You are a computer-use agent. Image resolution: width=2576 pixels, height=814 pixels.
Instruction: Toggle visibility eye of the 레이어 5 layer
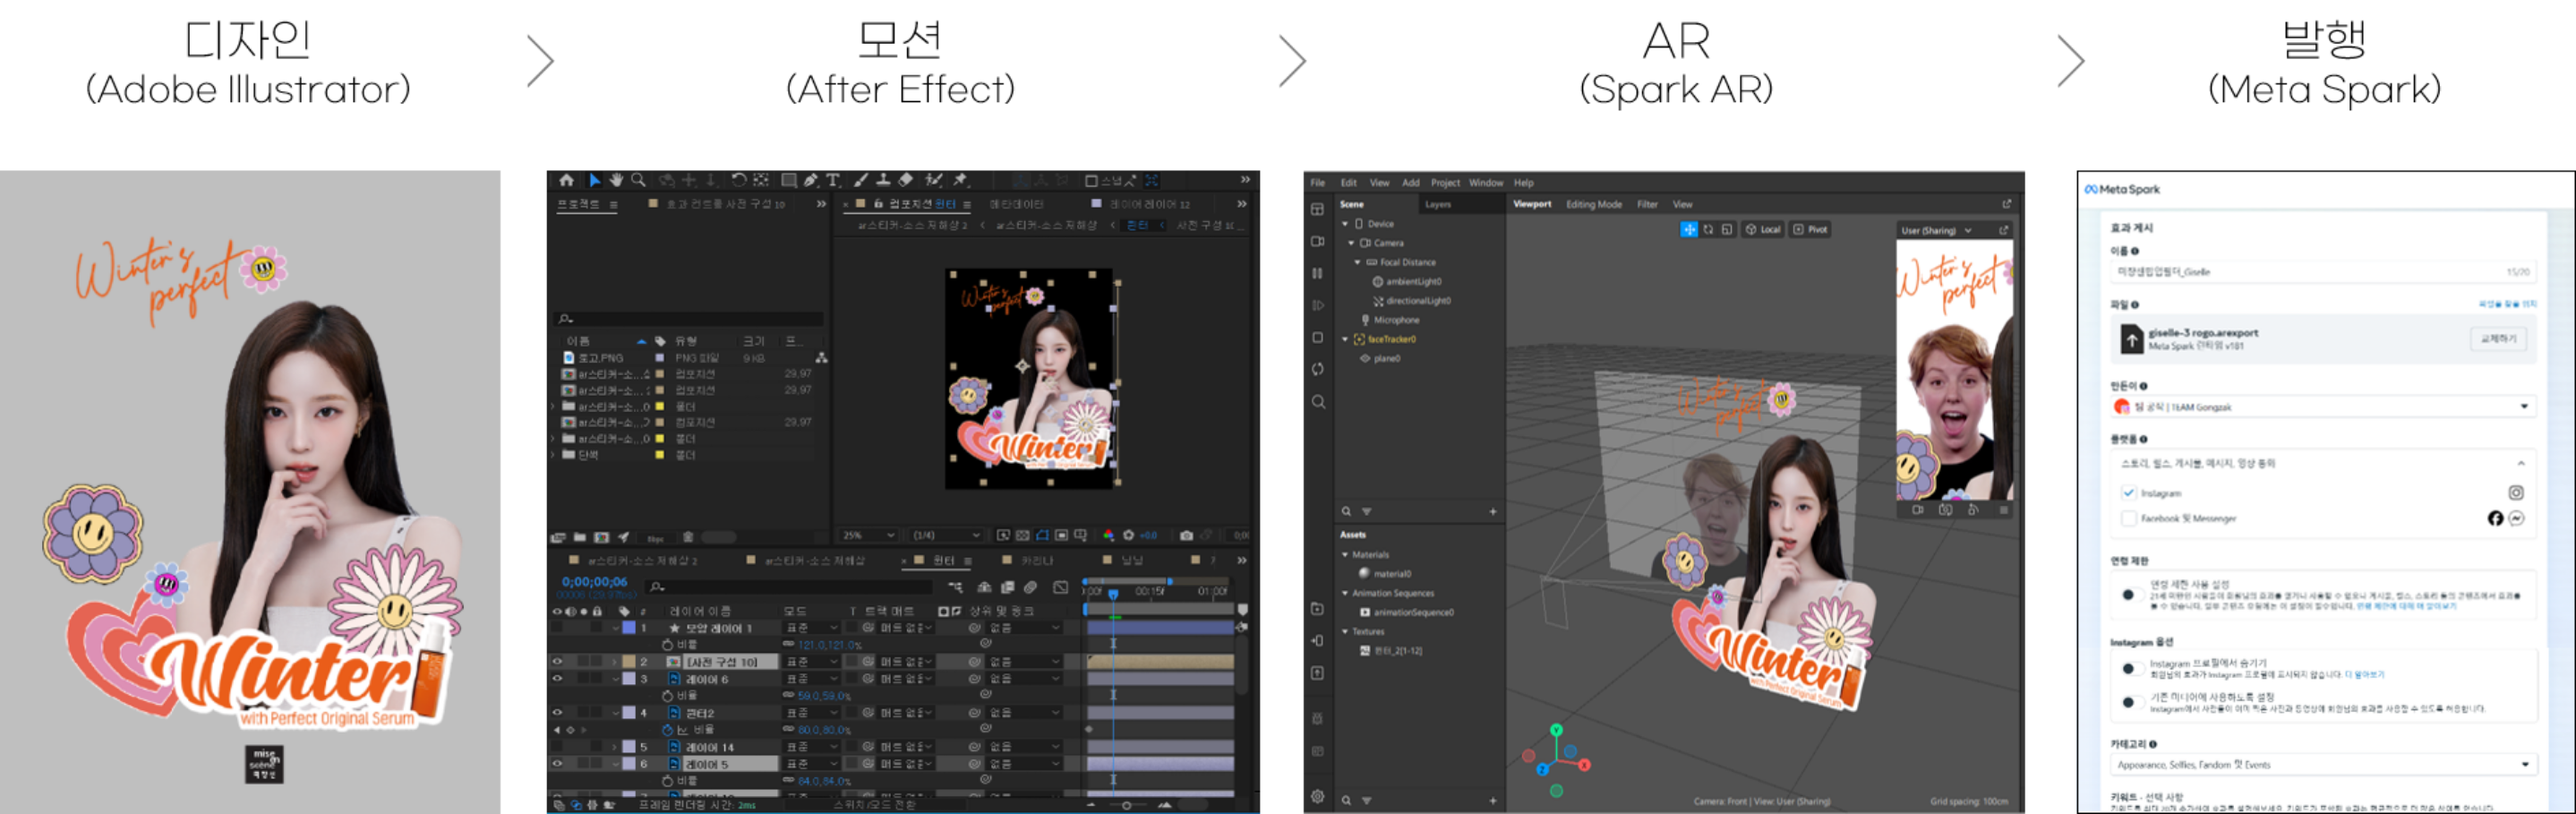point(557,764)
